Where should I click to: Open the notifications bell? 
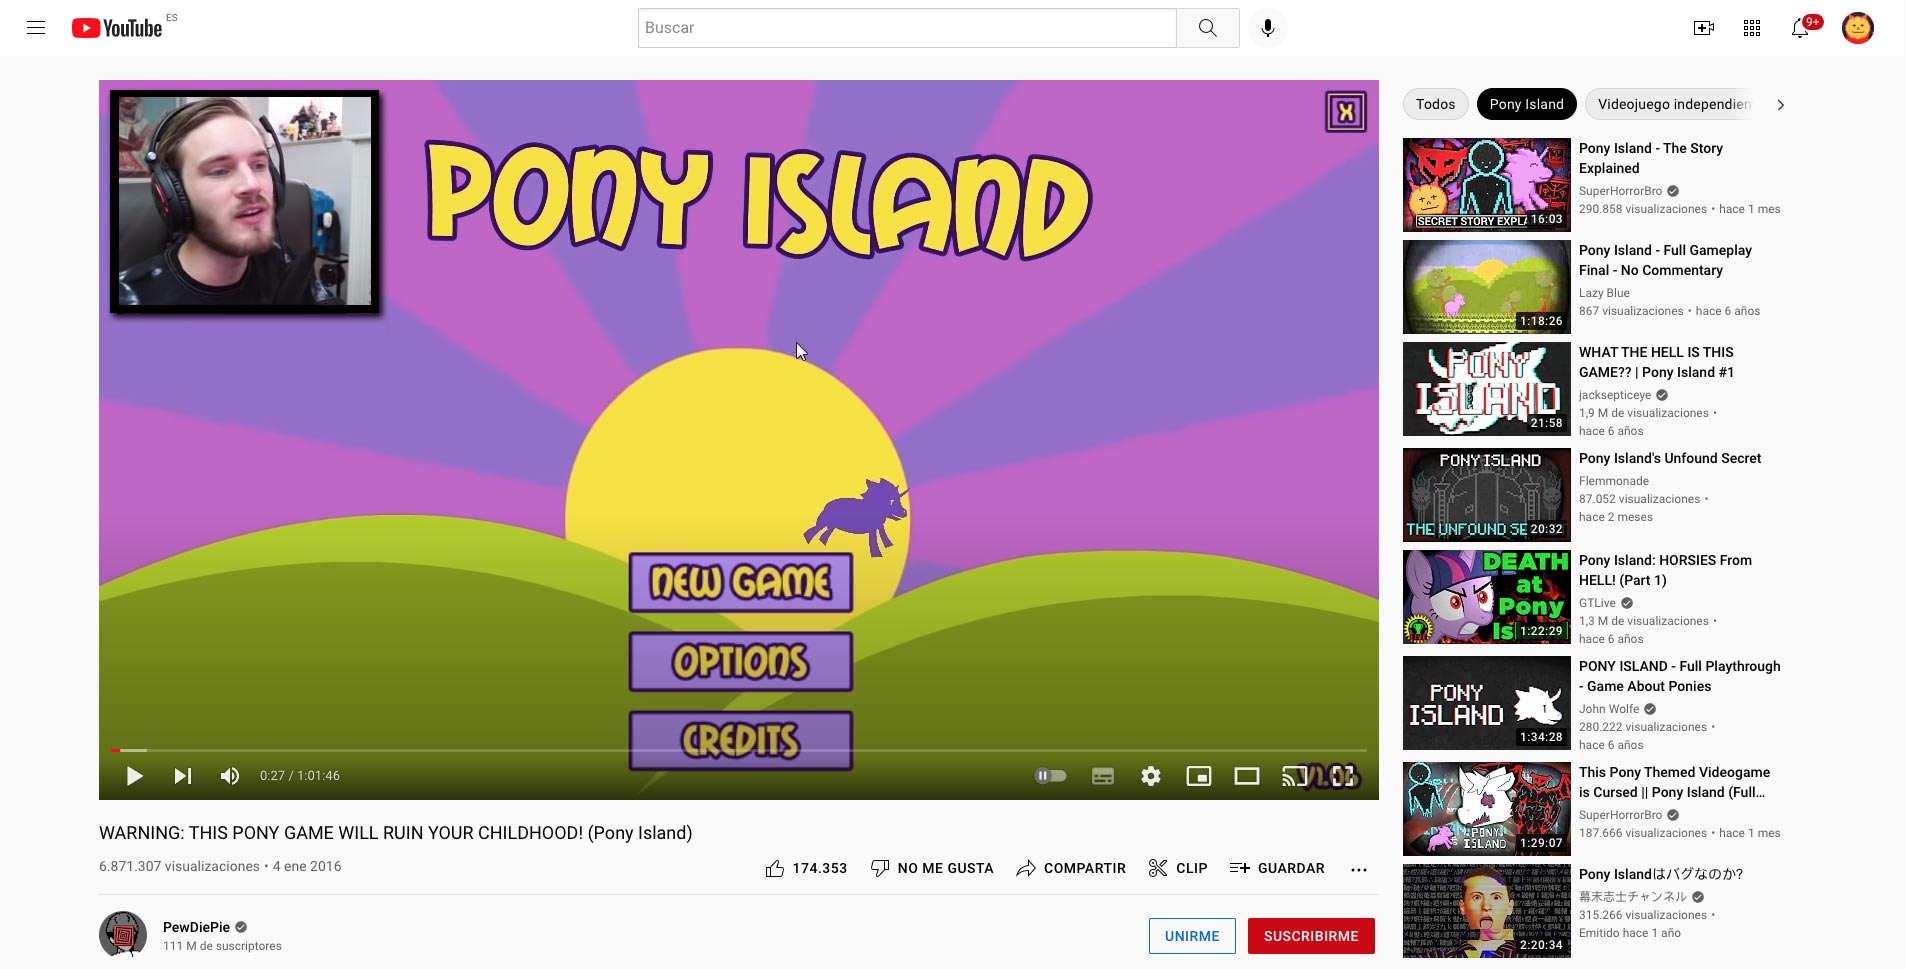pyautogui.click(x=1801, y=27)
